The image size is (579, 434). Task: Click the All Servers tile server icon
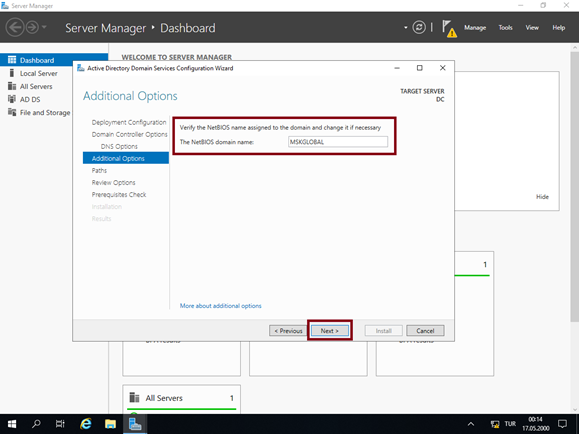point(134,397)
